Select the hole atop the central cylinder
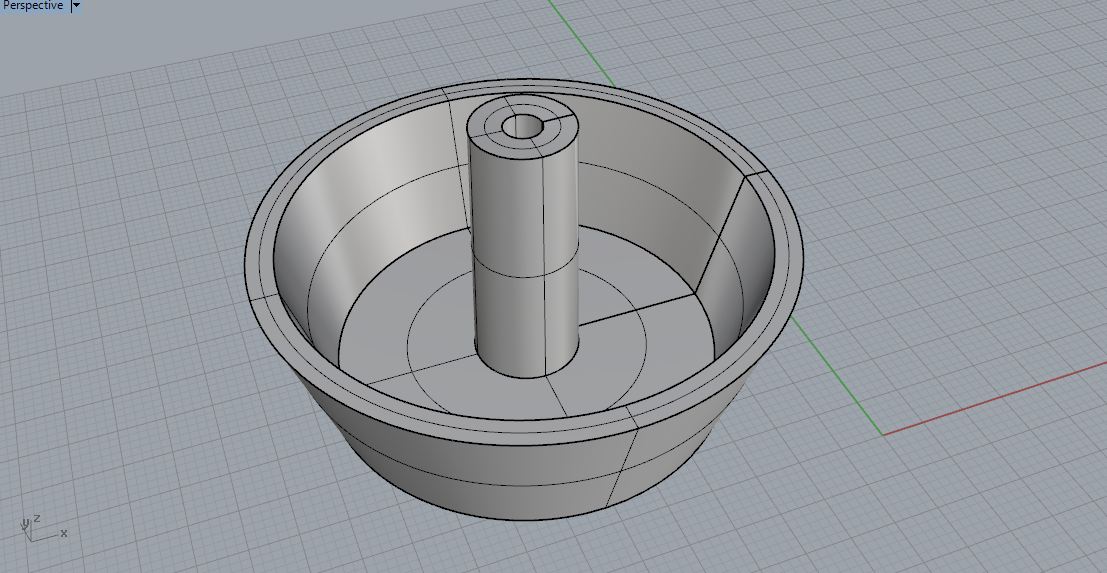Screen dimensions: 1107x573 click(x=523, y=126)
